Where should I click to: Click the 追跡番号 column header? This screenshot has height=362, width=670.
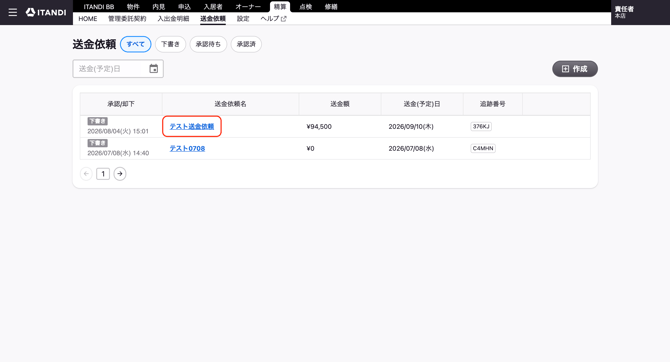pyautogui.click(x=493, y=104)
